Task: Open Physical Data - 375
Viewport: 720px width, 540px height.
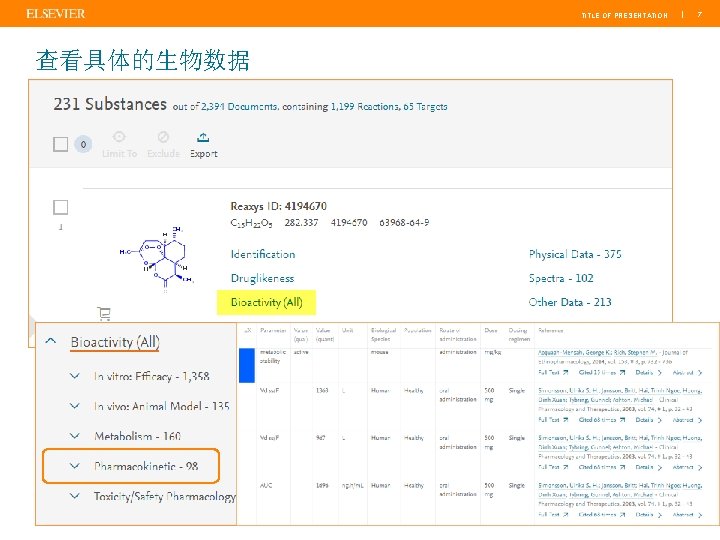Action: pos(575,254)
